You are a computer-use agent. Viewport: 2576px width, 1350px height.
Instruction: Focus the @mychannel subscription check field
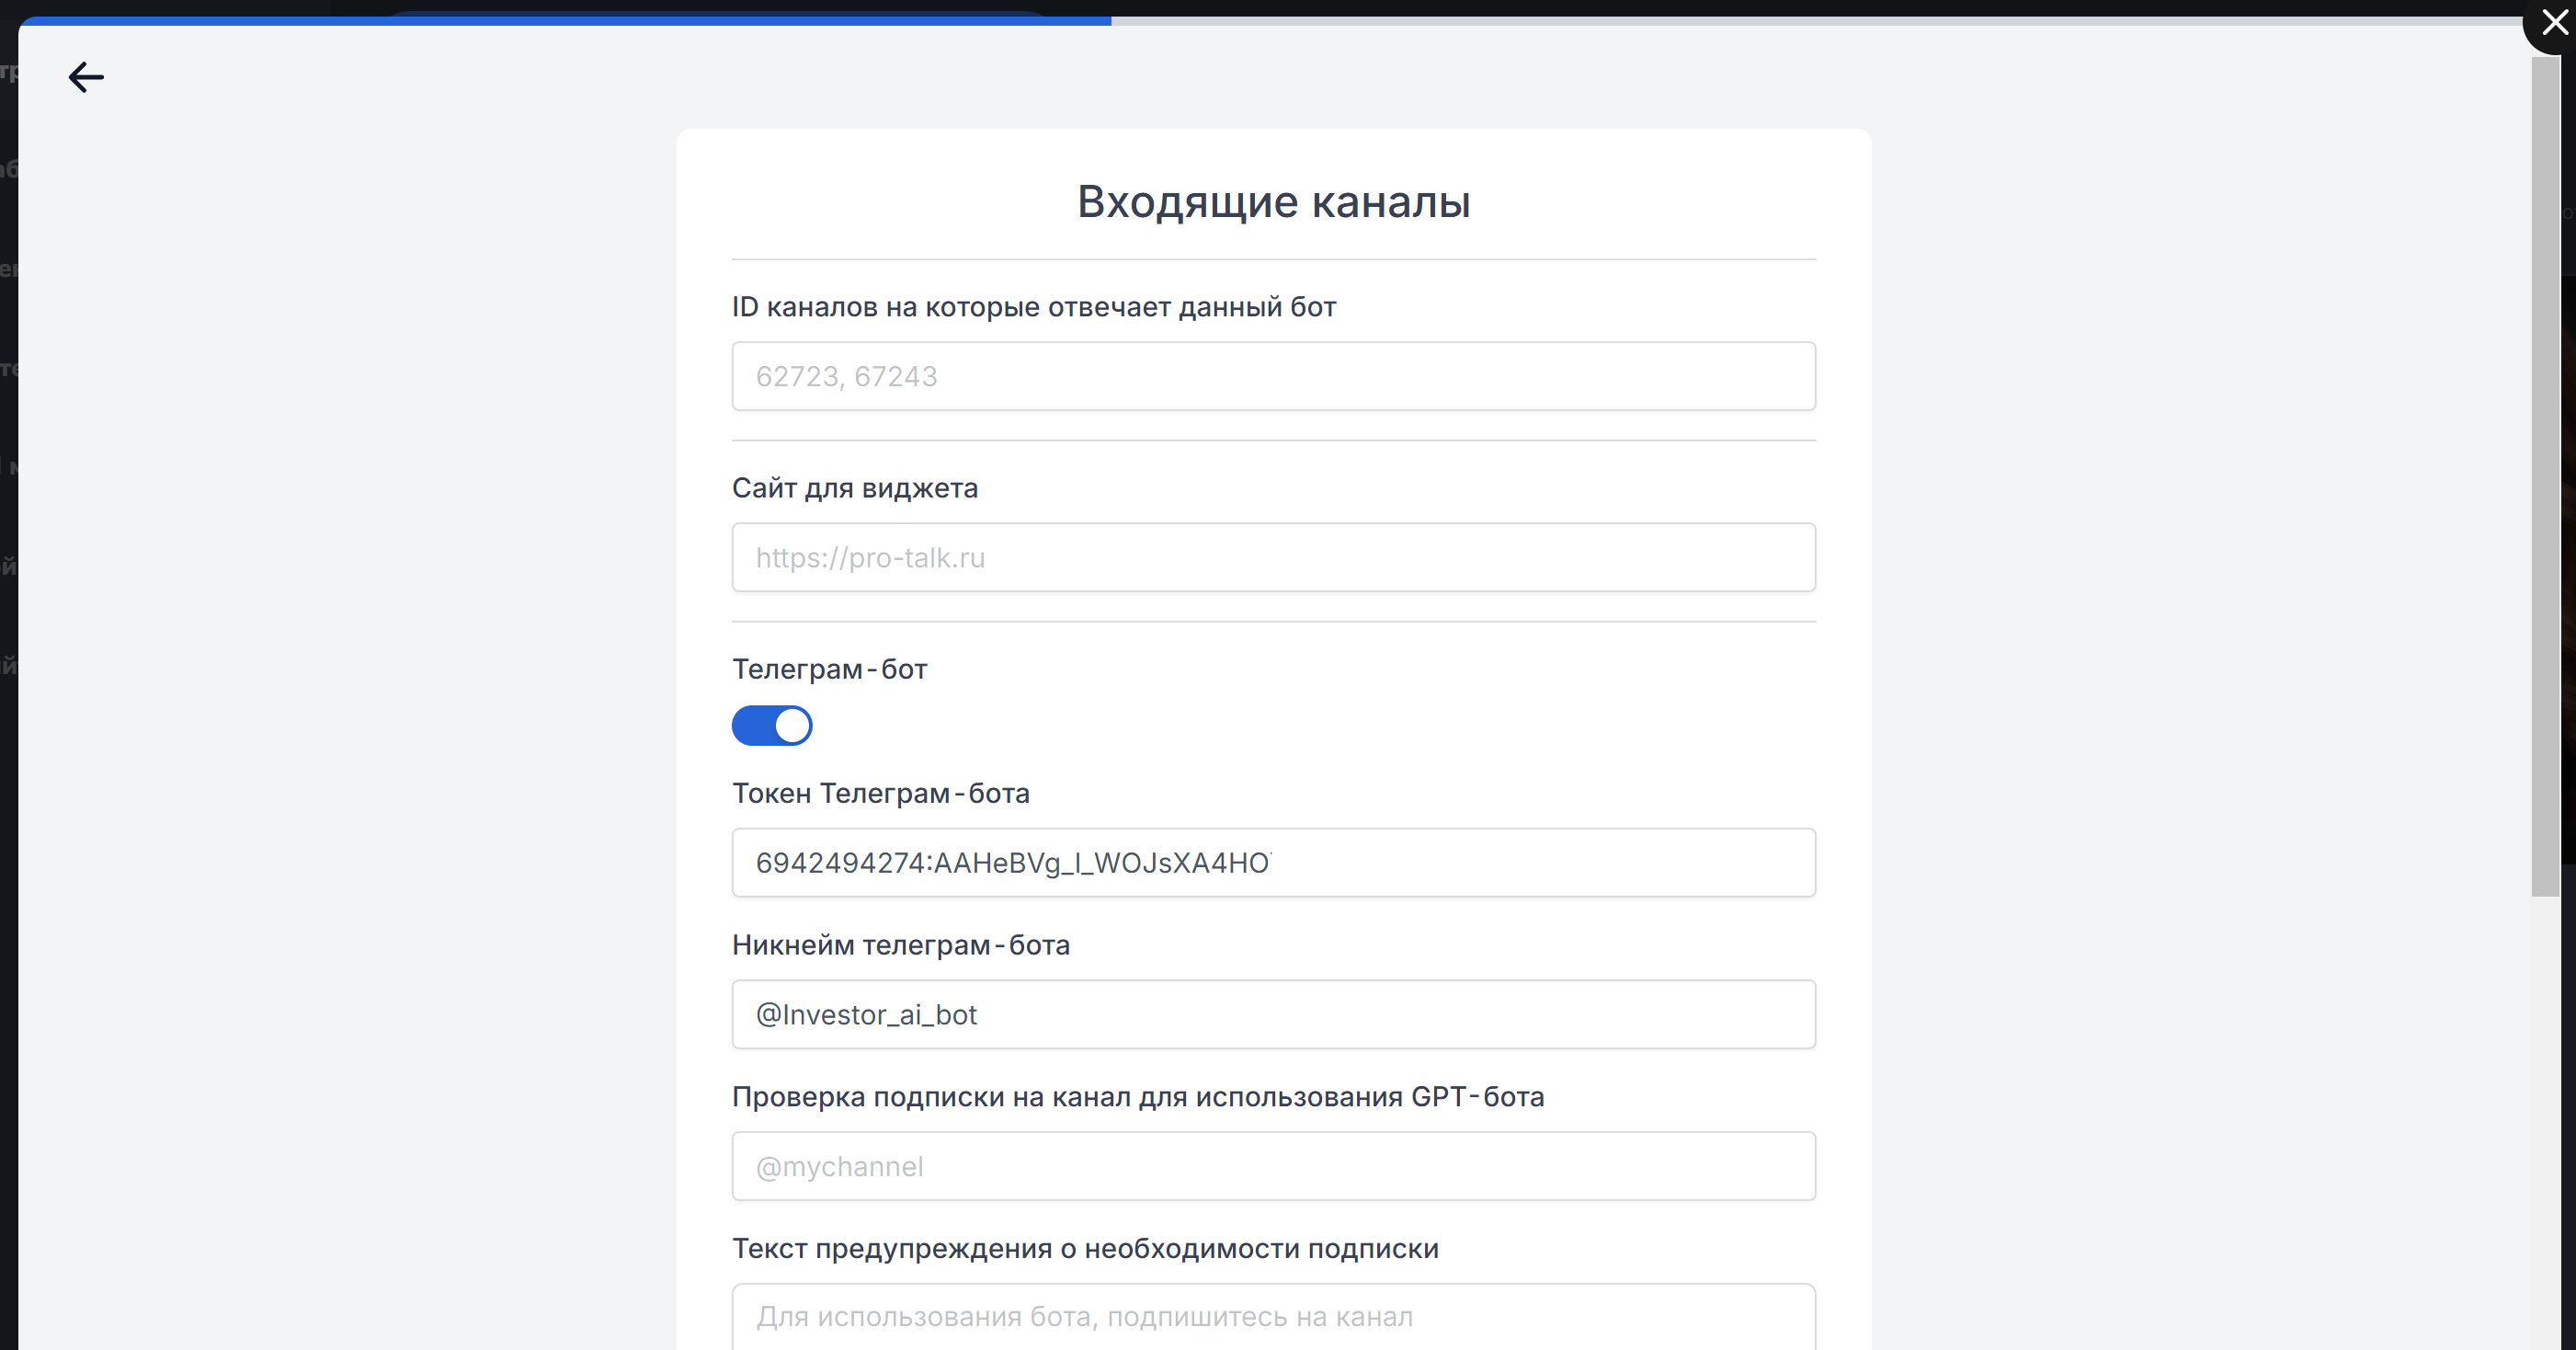(x=1273, y=1166)
